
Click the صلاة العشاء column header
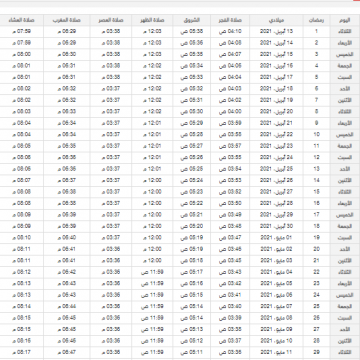(x=22, y=20)
